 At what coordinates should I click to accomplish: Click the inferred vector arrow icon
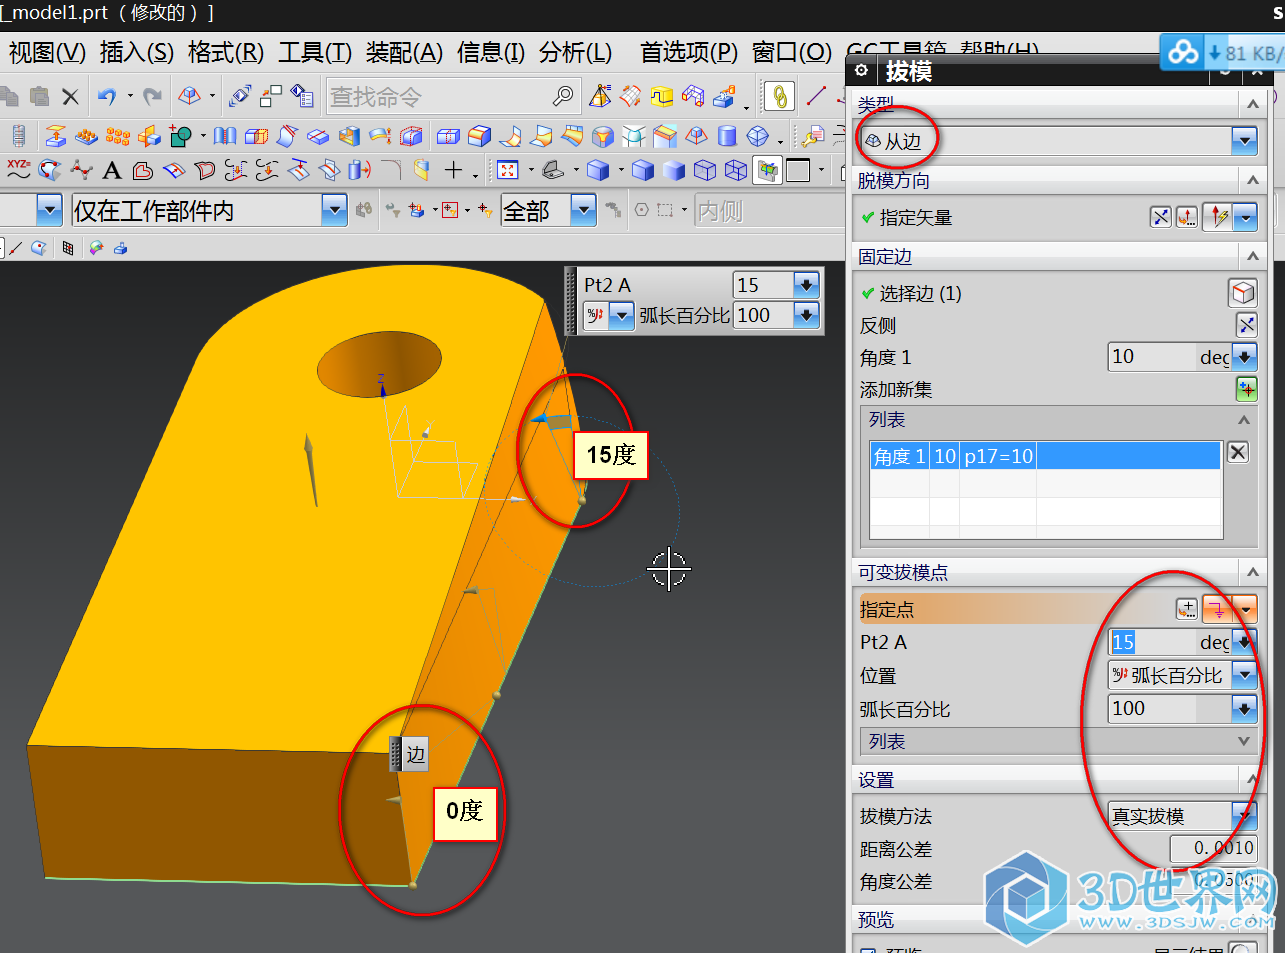[x=1217, y=217]
